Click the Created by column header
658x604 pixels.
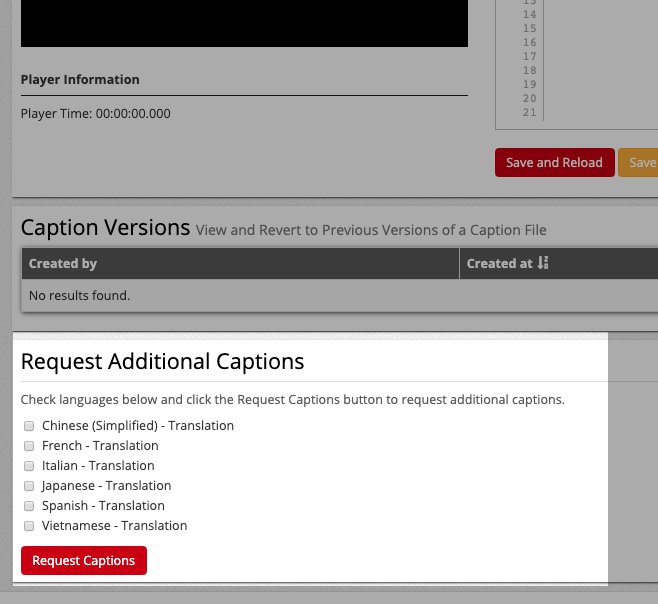[x=63, y=264]
